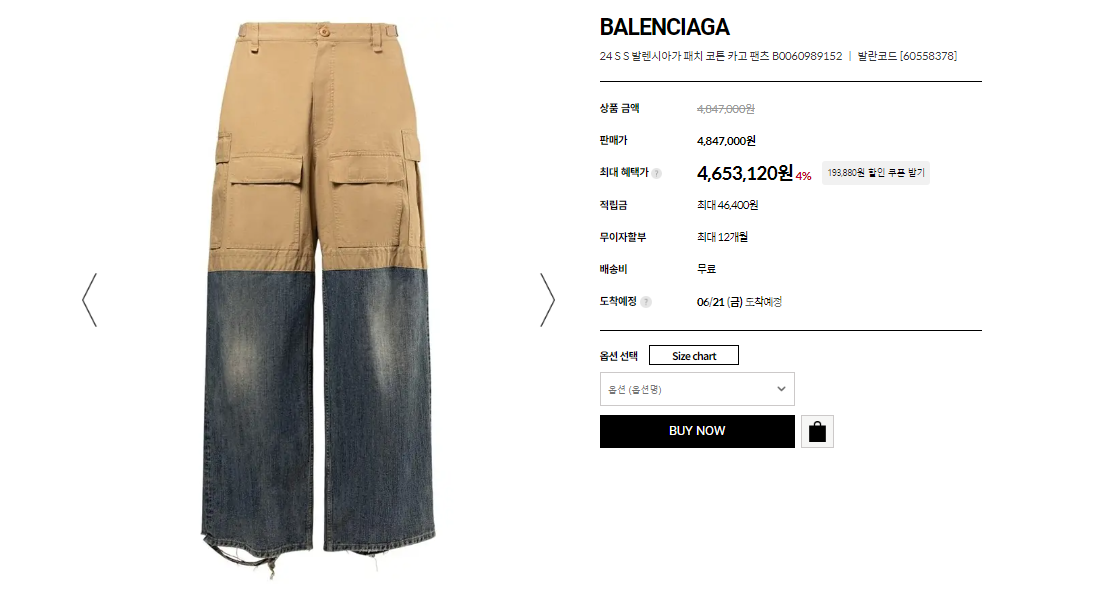Click the 최대 12개월 installment info
This screenshot has width=1111, height=589.
722,237
